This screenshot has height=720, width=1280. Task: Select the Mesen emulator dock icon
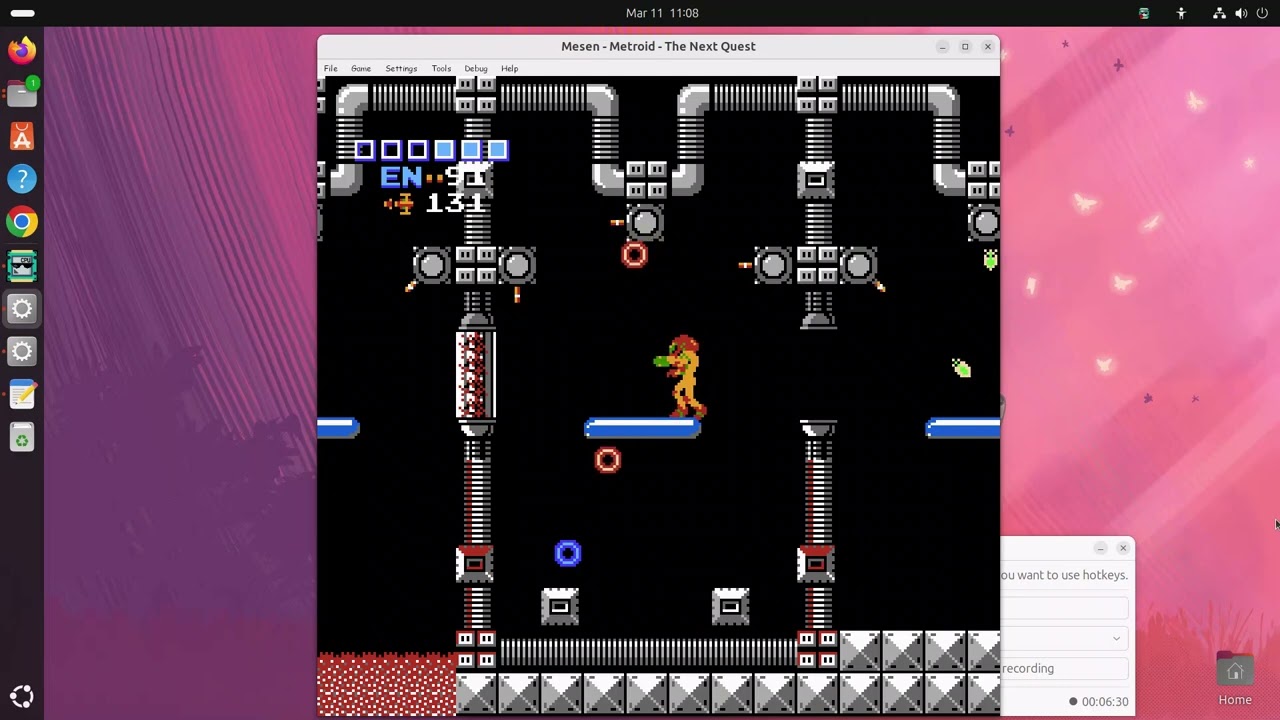[x=22, y=265]
